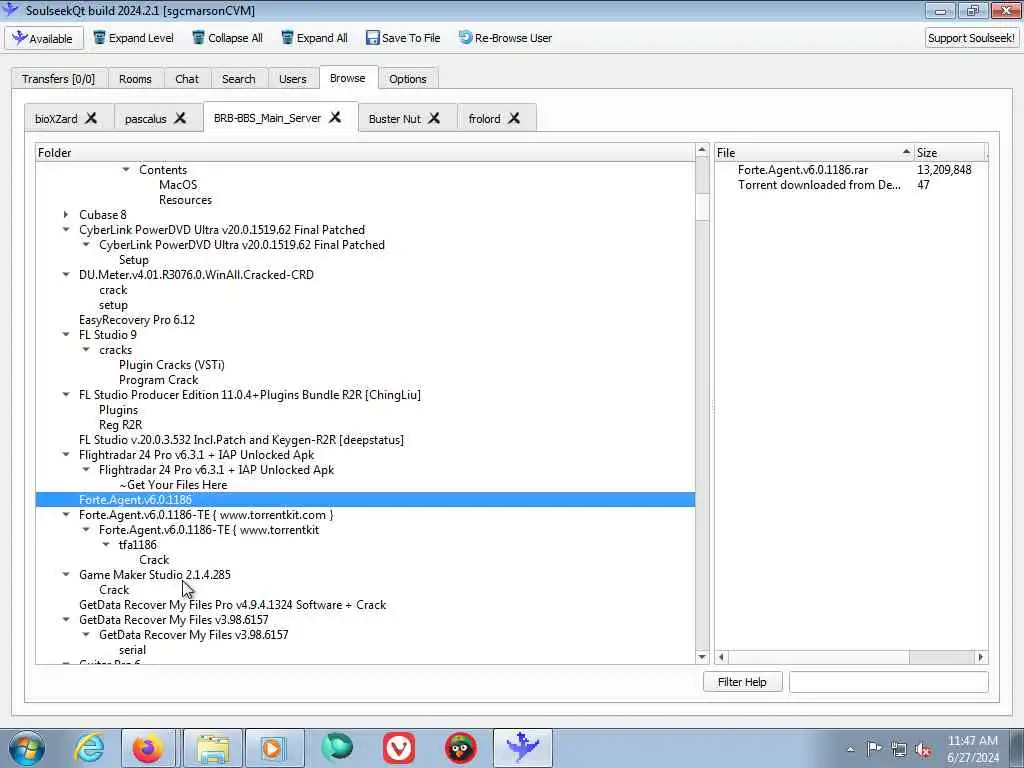
Task: Open Firefox from the taskbar
Action: pos(148,748)
